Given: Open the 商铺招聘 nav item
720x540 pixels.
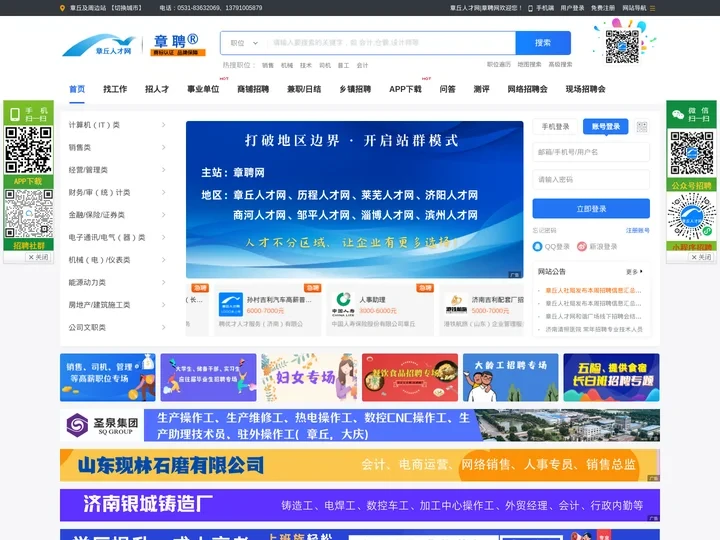Looking at the screenshot, I should [x=253, y=89].
